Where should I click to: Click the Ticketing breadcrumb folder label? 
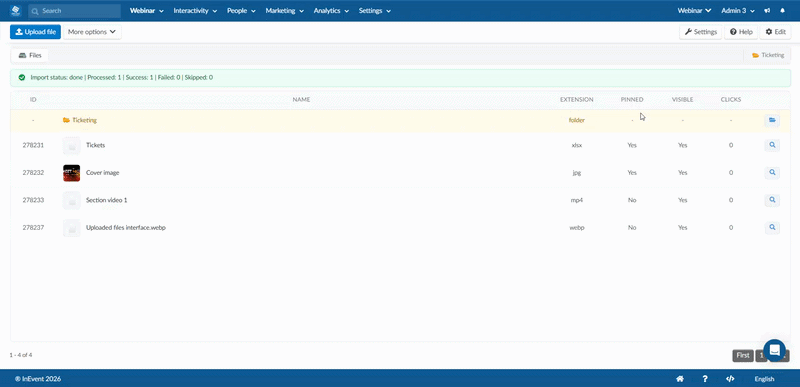tap(768, 55)
